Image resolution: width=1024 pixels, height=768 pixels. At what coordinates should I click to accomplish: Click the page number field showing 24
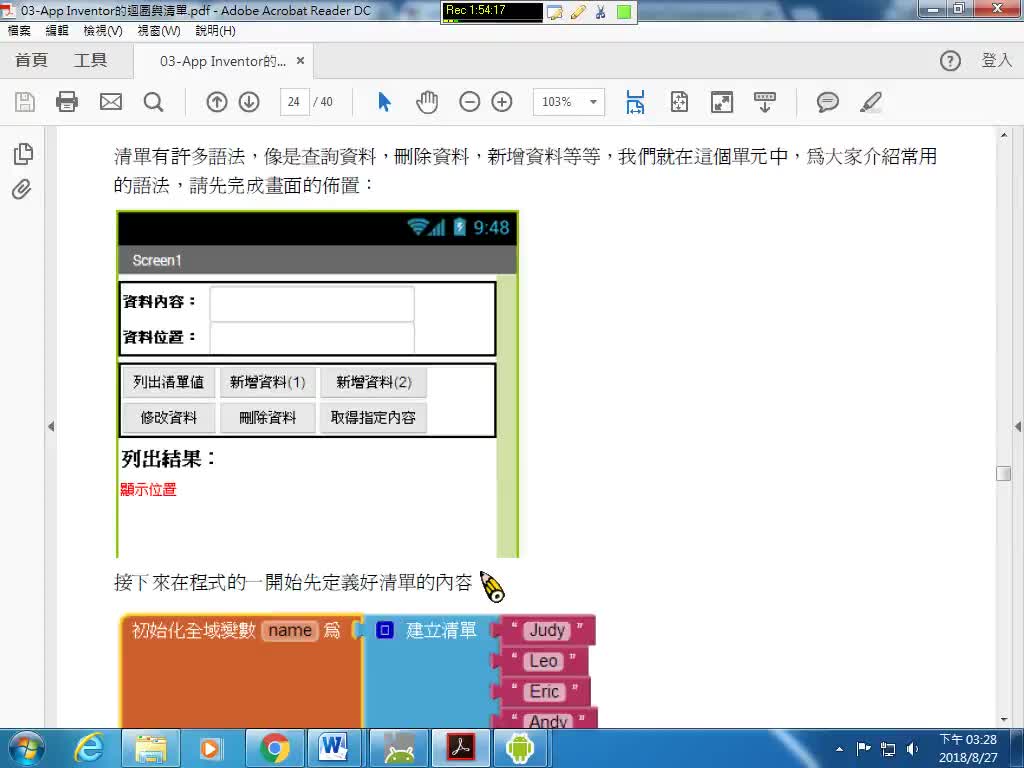point(295,102)
